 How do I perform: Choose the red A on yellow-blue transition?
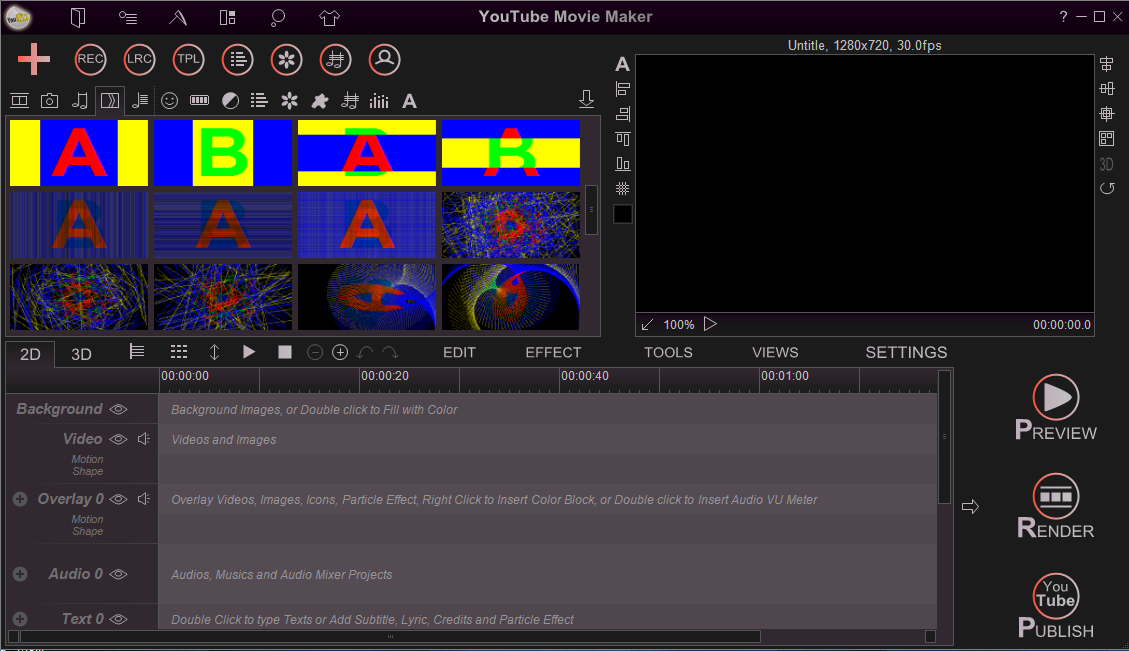coord(79,153)
